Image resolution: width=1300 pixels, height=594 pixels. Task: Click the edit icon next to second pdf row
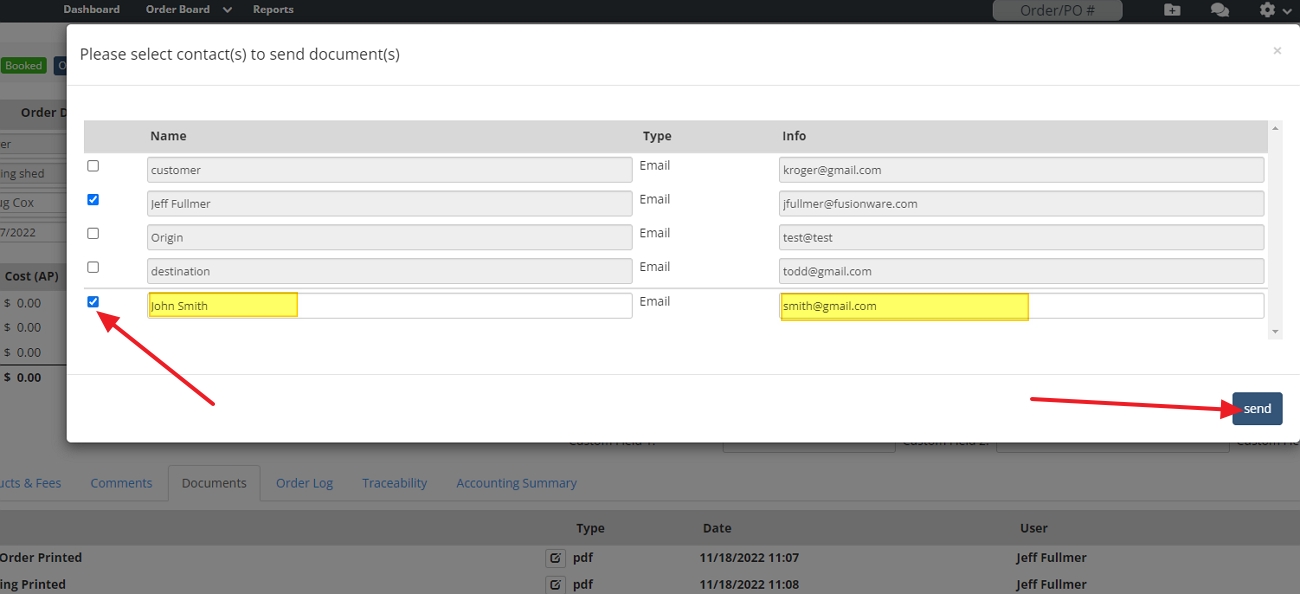click(556, 584)
